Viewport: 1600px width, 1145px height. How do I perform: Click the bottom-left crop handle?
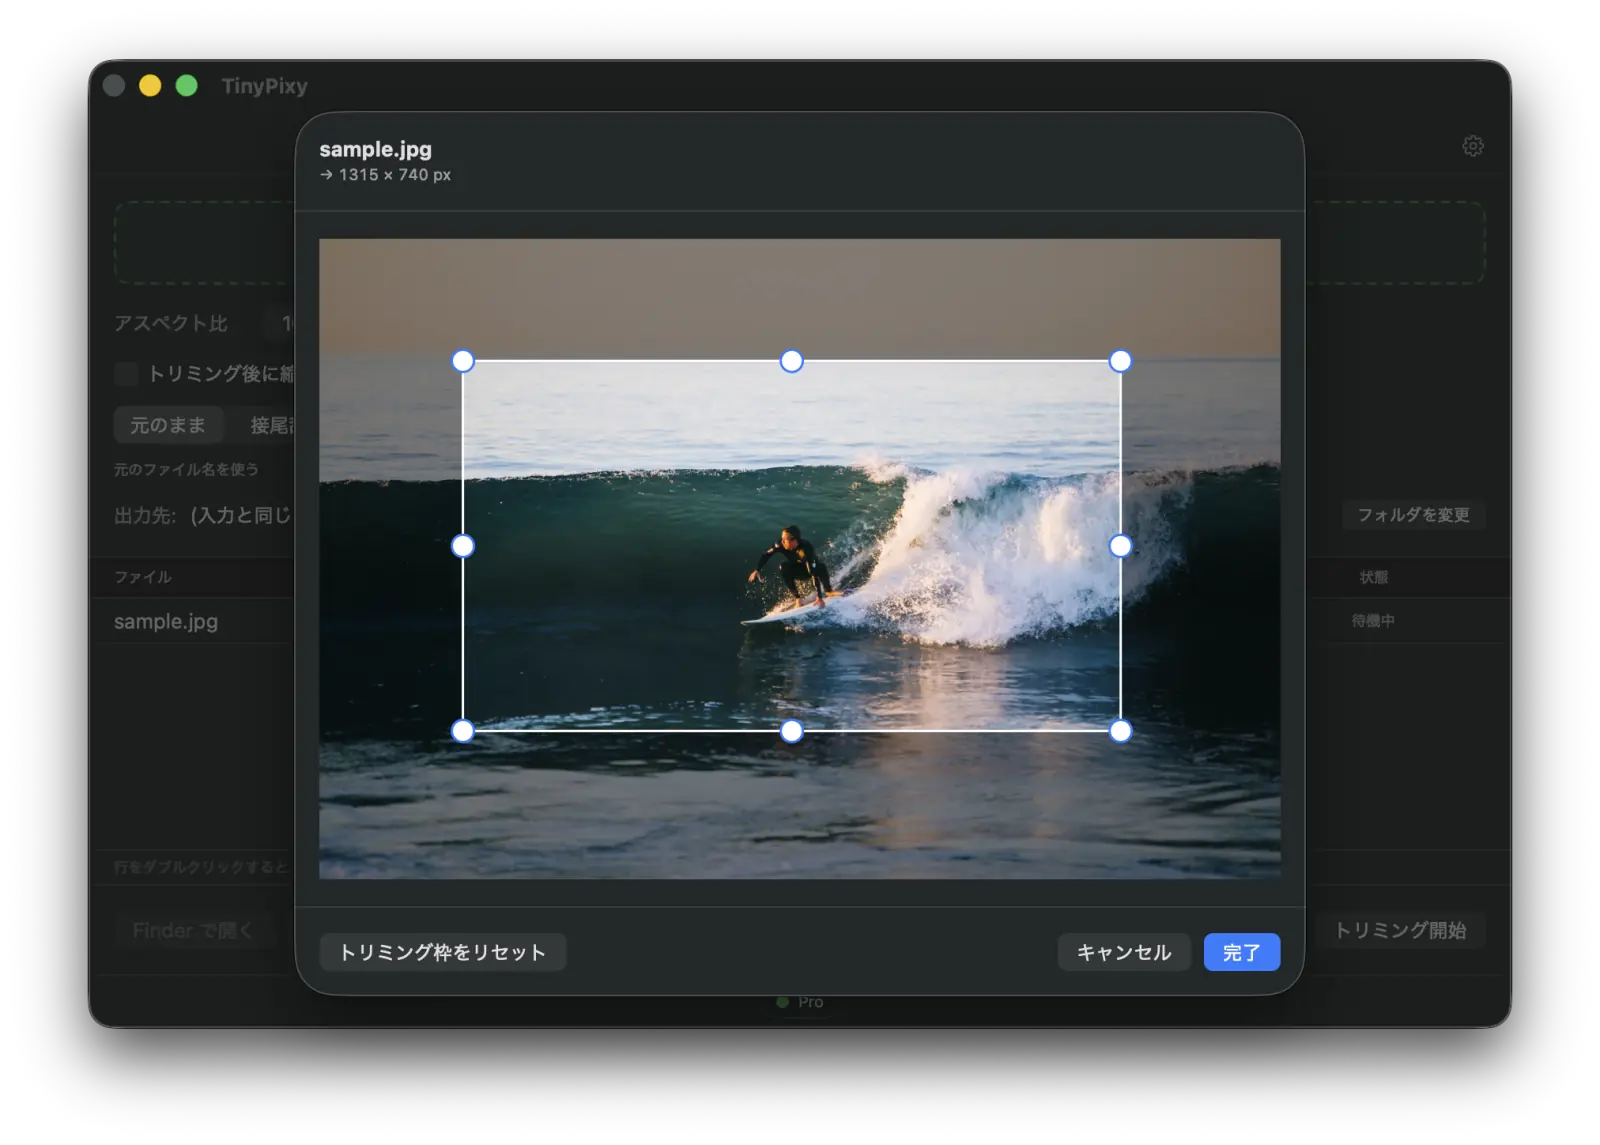[x=463, y=731]
